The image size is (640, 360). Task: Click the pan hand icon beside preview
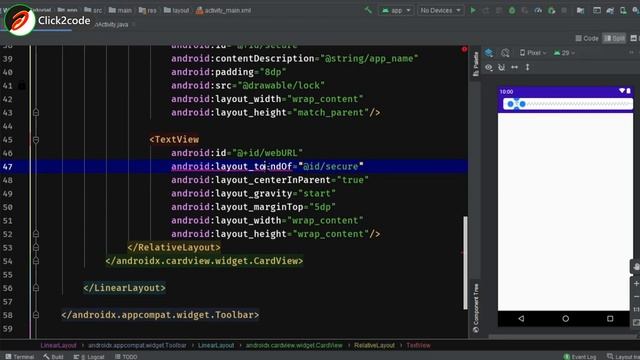(x=636, y=267)
